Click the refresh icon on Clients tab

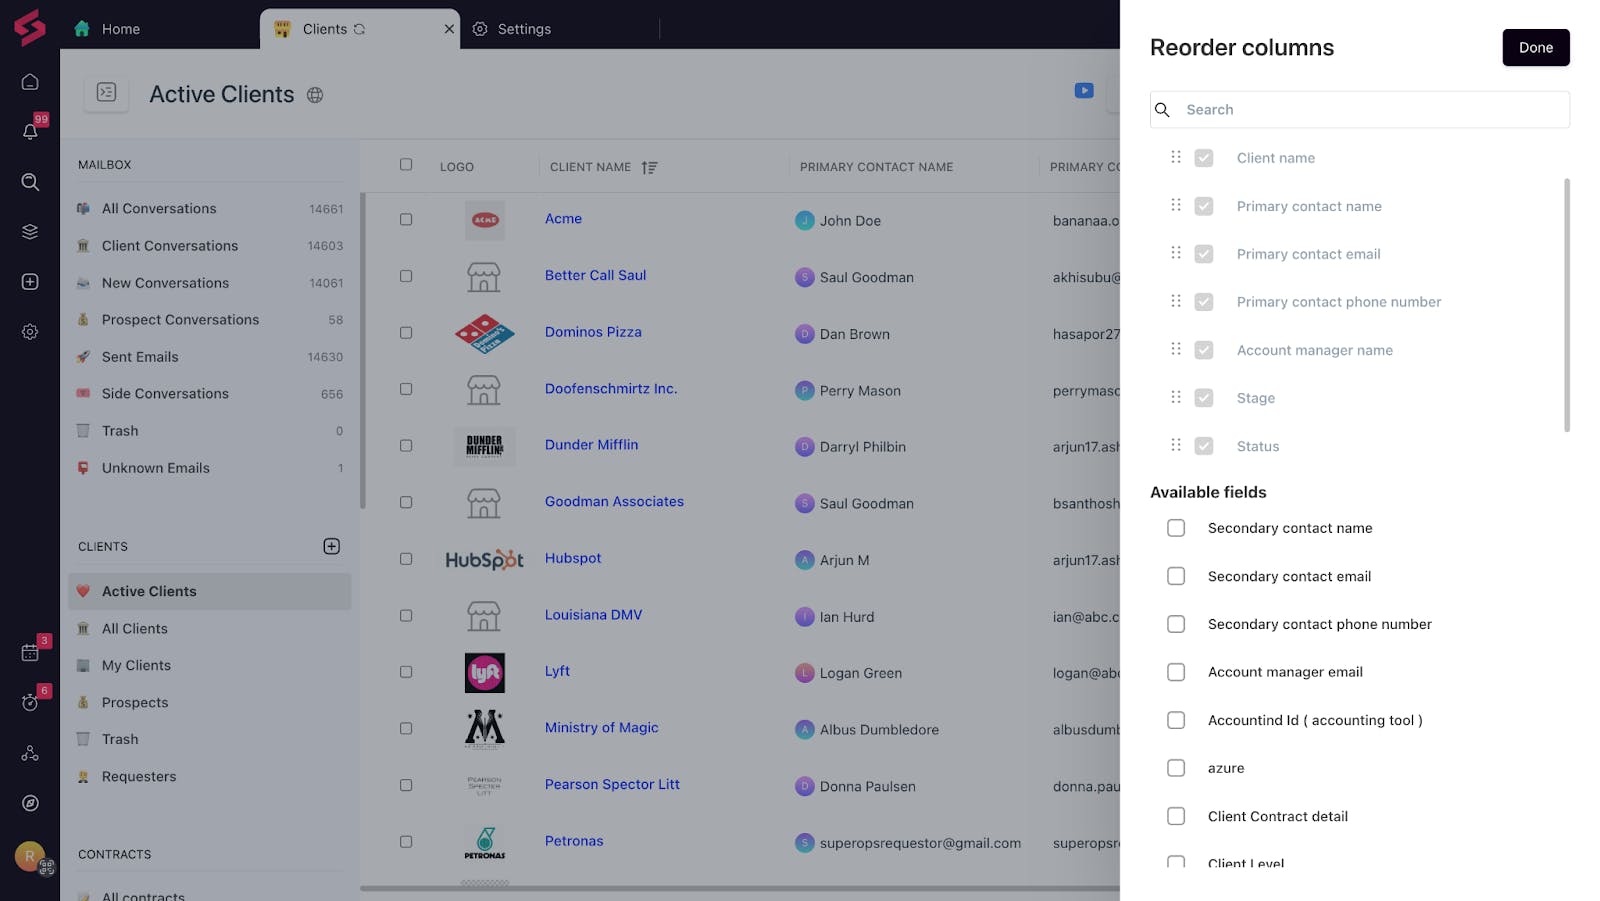point(359,29)
